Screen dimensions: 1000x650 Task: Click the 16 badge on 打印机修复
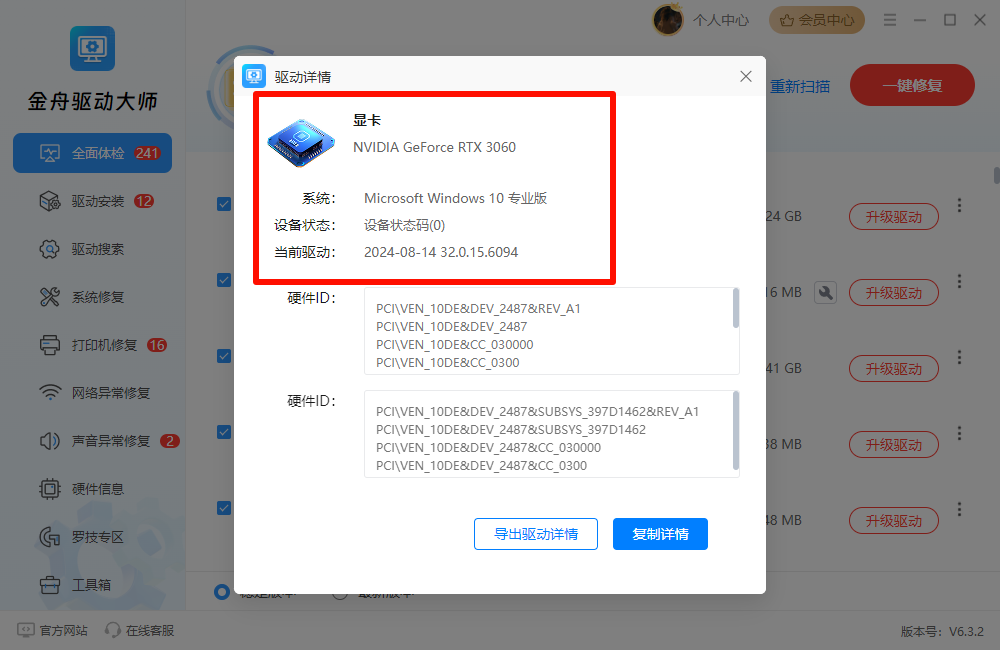point(157,345)
